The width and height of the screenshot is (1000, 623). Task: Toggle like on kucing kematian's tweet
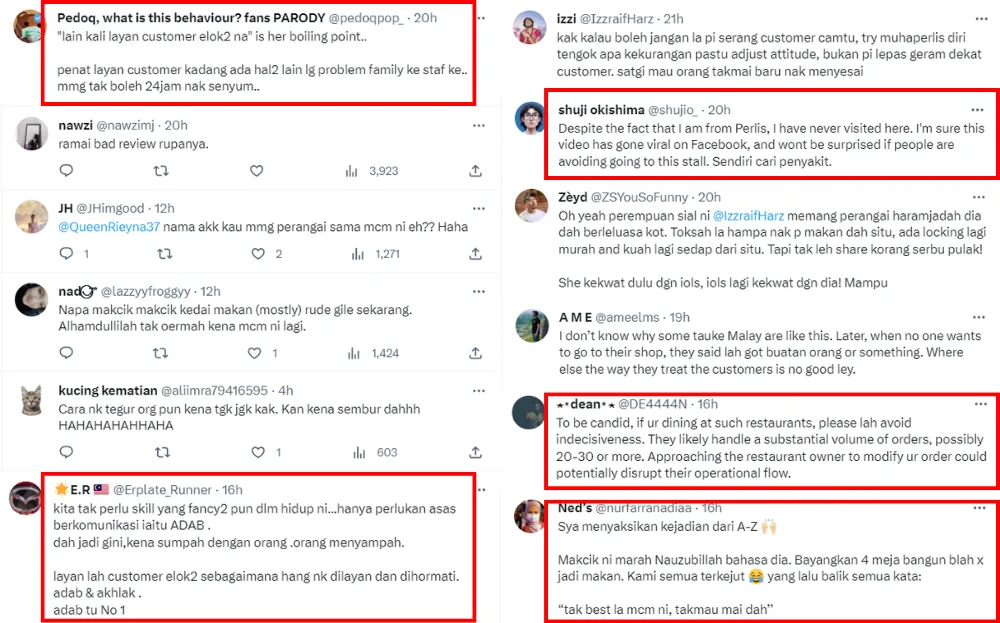click(x=256, y=452)
